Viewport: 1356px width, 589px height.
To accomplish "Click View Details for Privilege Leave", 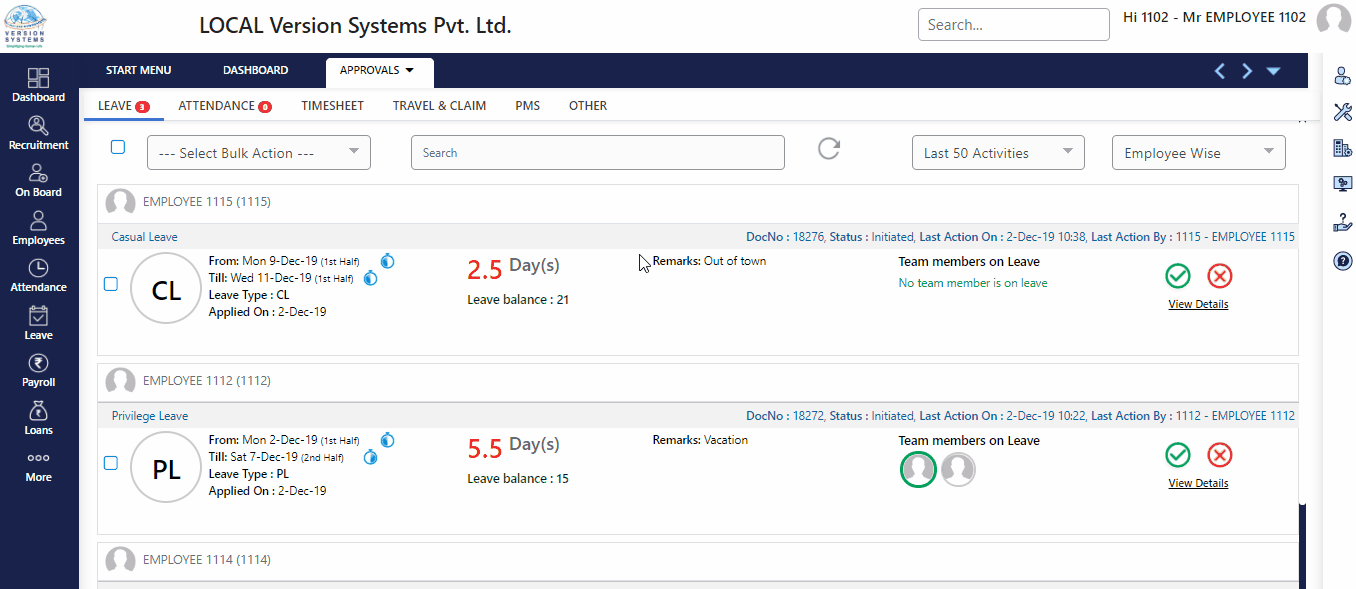I will 1198,483.
